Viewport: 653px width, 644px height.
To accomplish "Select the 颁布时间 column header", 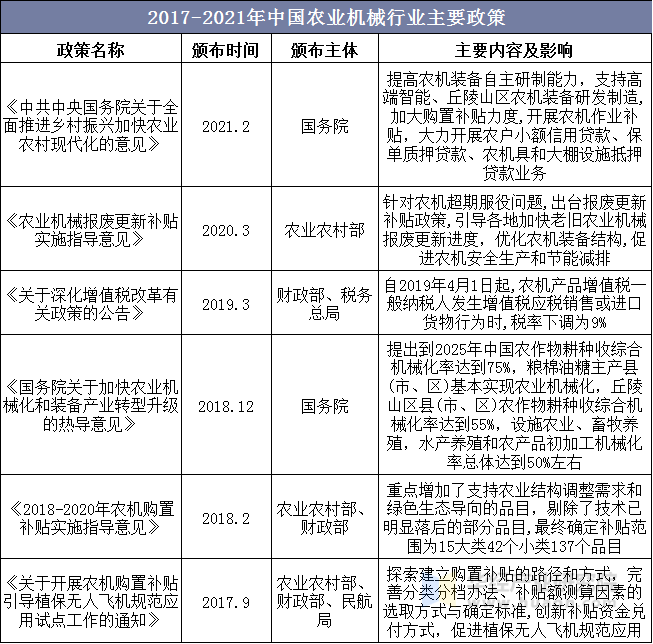I will click(226, 49).
